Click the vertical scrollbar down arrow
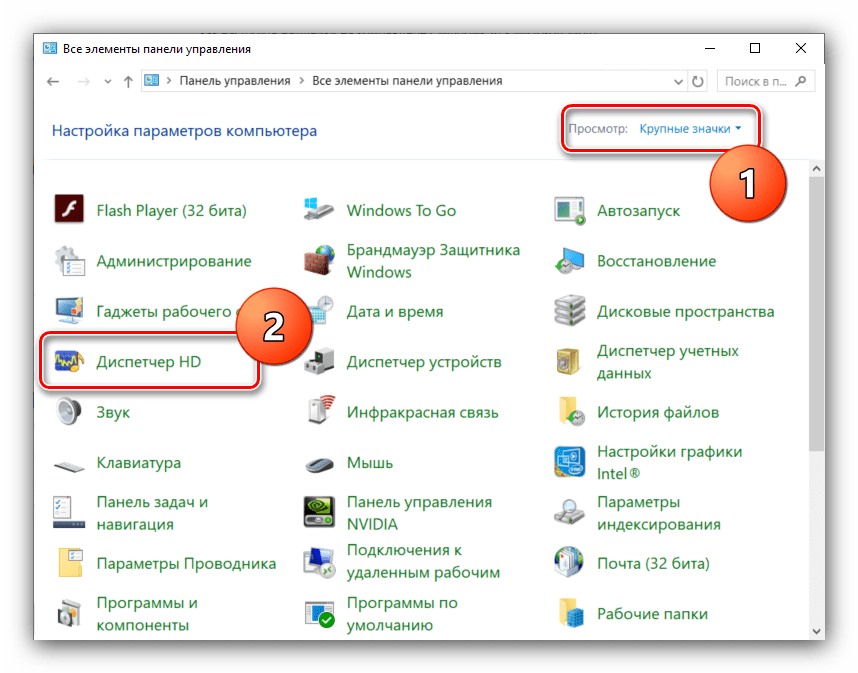 (x=816, y=631)
